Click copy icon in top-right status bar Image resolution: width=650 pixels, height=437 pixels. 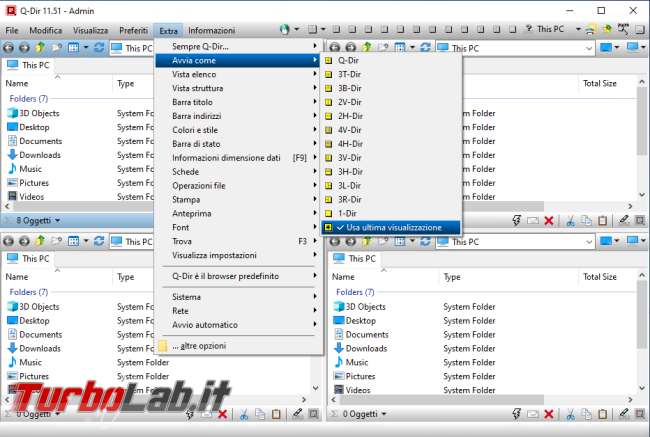coord(586,221)
